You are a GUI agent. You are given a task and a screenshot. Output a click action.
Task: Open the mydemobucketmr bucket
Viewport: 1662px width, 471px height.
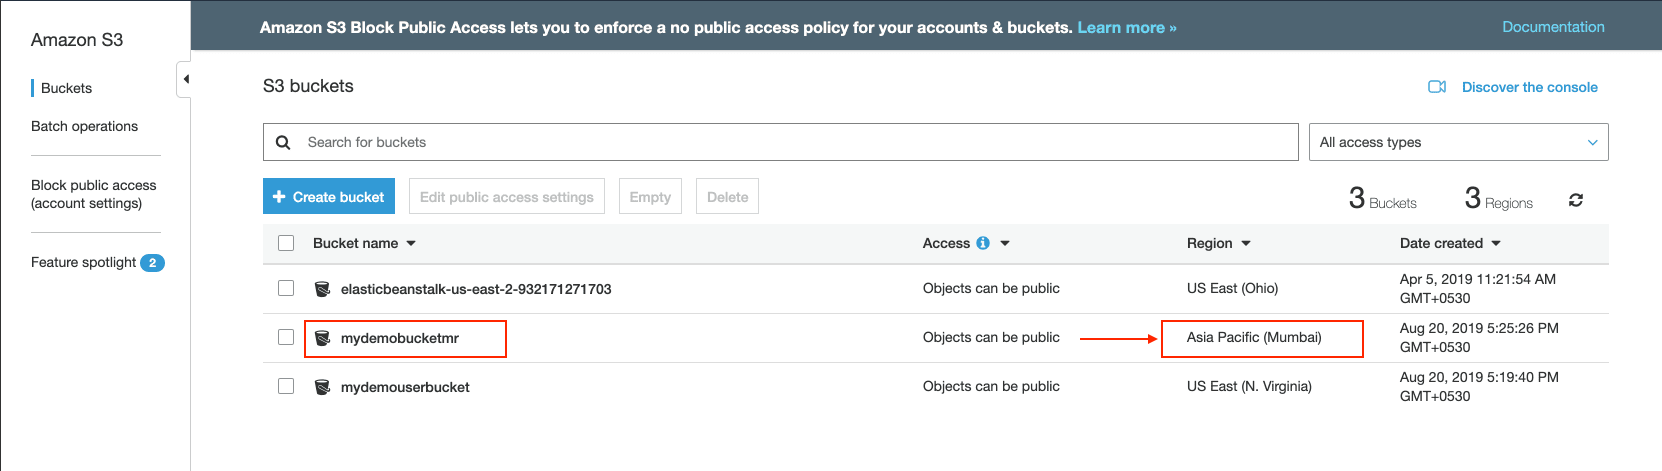400,338
